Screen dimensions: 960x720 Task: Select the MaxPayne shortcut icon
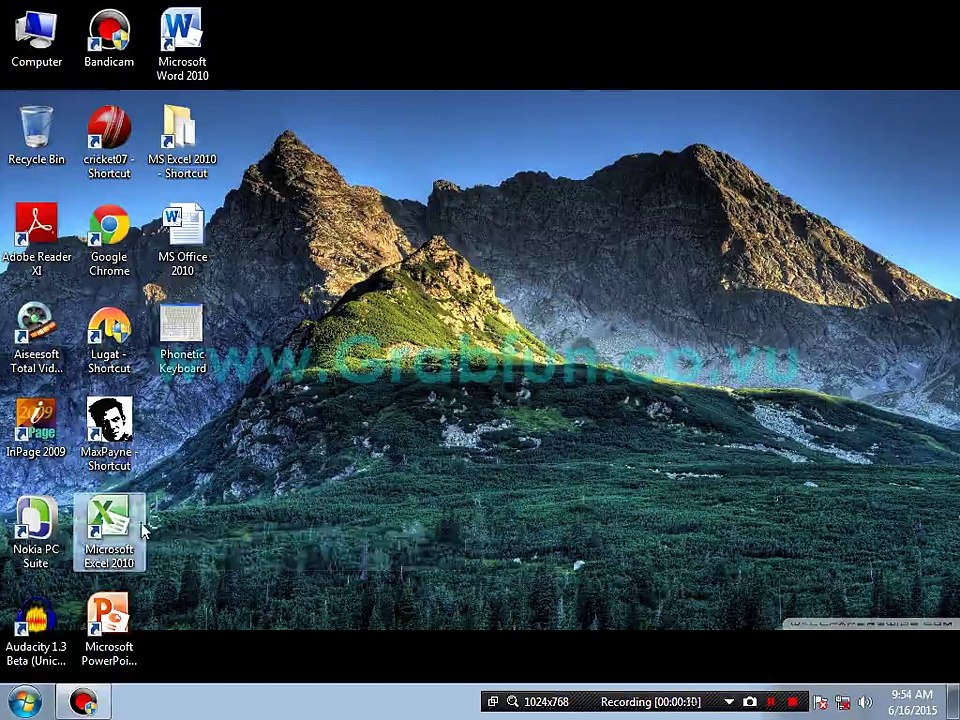(x=108, y=434)
